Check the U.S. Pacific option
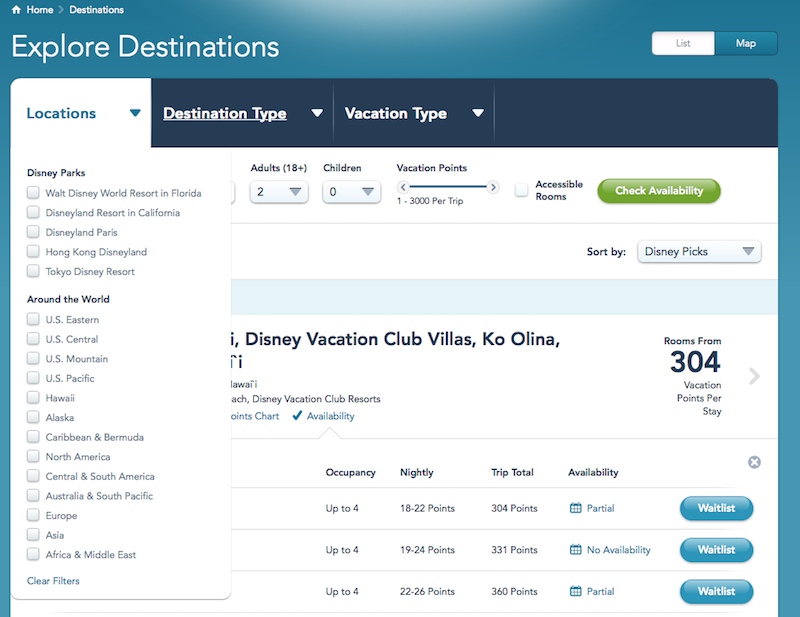800x617 pixels. (x=33, y=378)
